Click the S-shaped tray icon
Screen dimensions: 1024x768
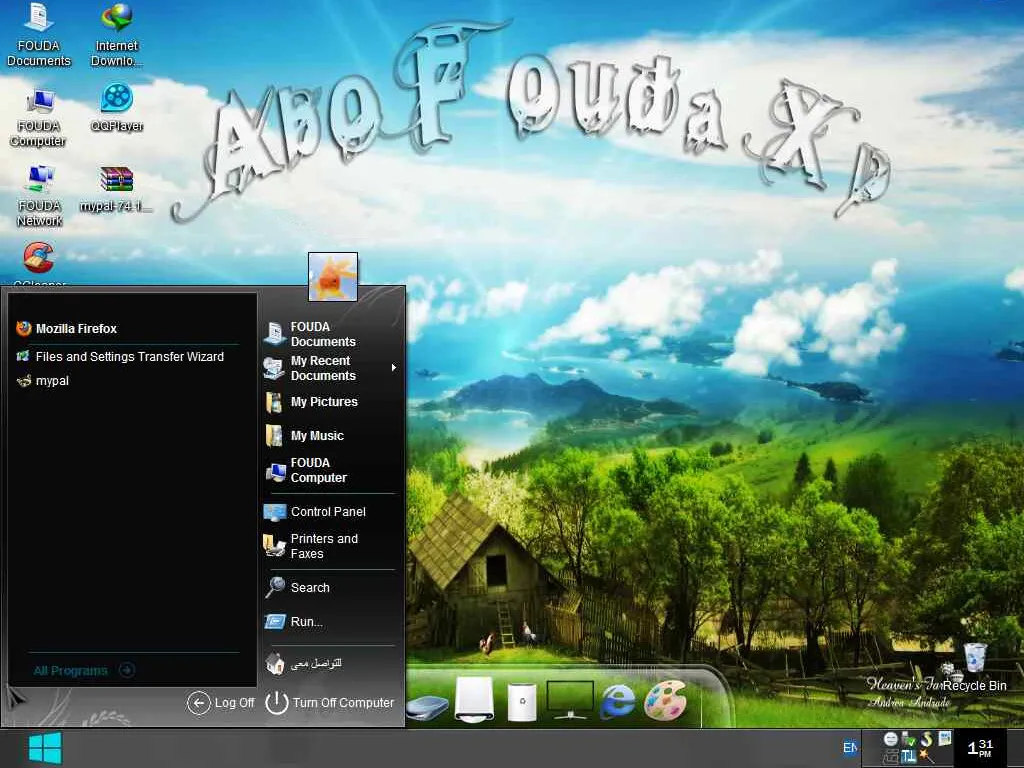926,739
